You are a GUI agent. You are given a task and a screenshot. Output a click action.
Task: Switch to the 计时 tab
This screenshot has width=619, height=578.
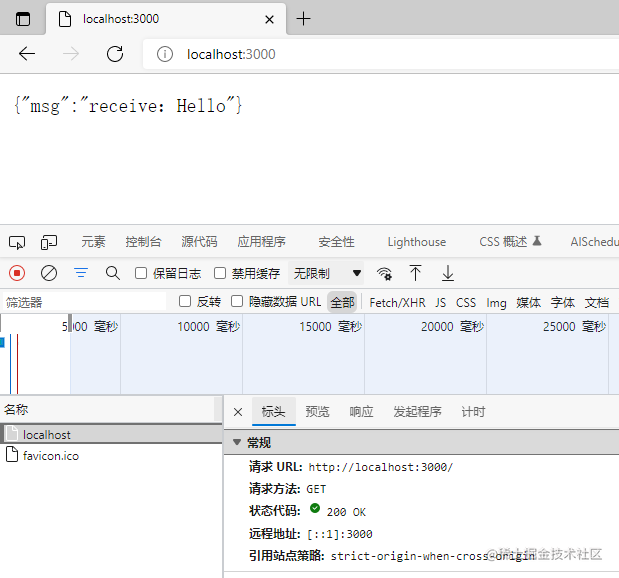point(473,412)
